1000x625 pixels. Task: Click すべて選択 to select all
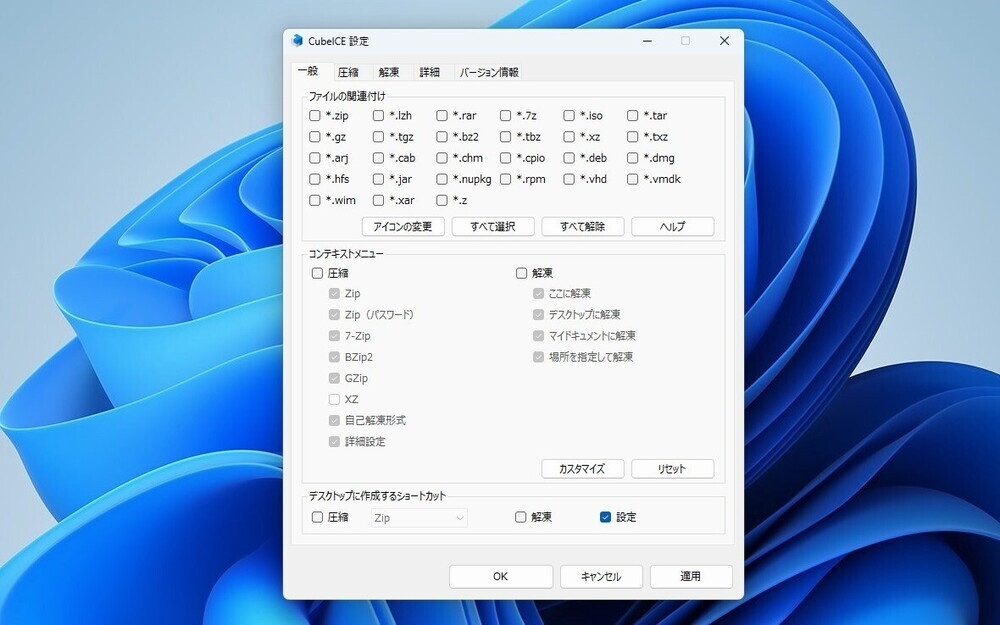493,226
